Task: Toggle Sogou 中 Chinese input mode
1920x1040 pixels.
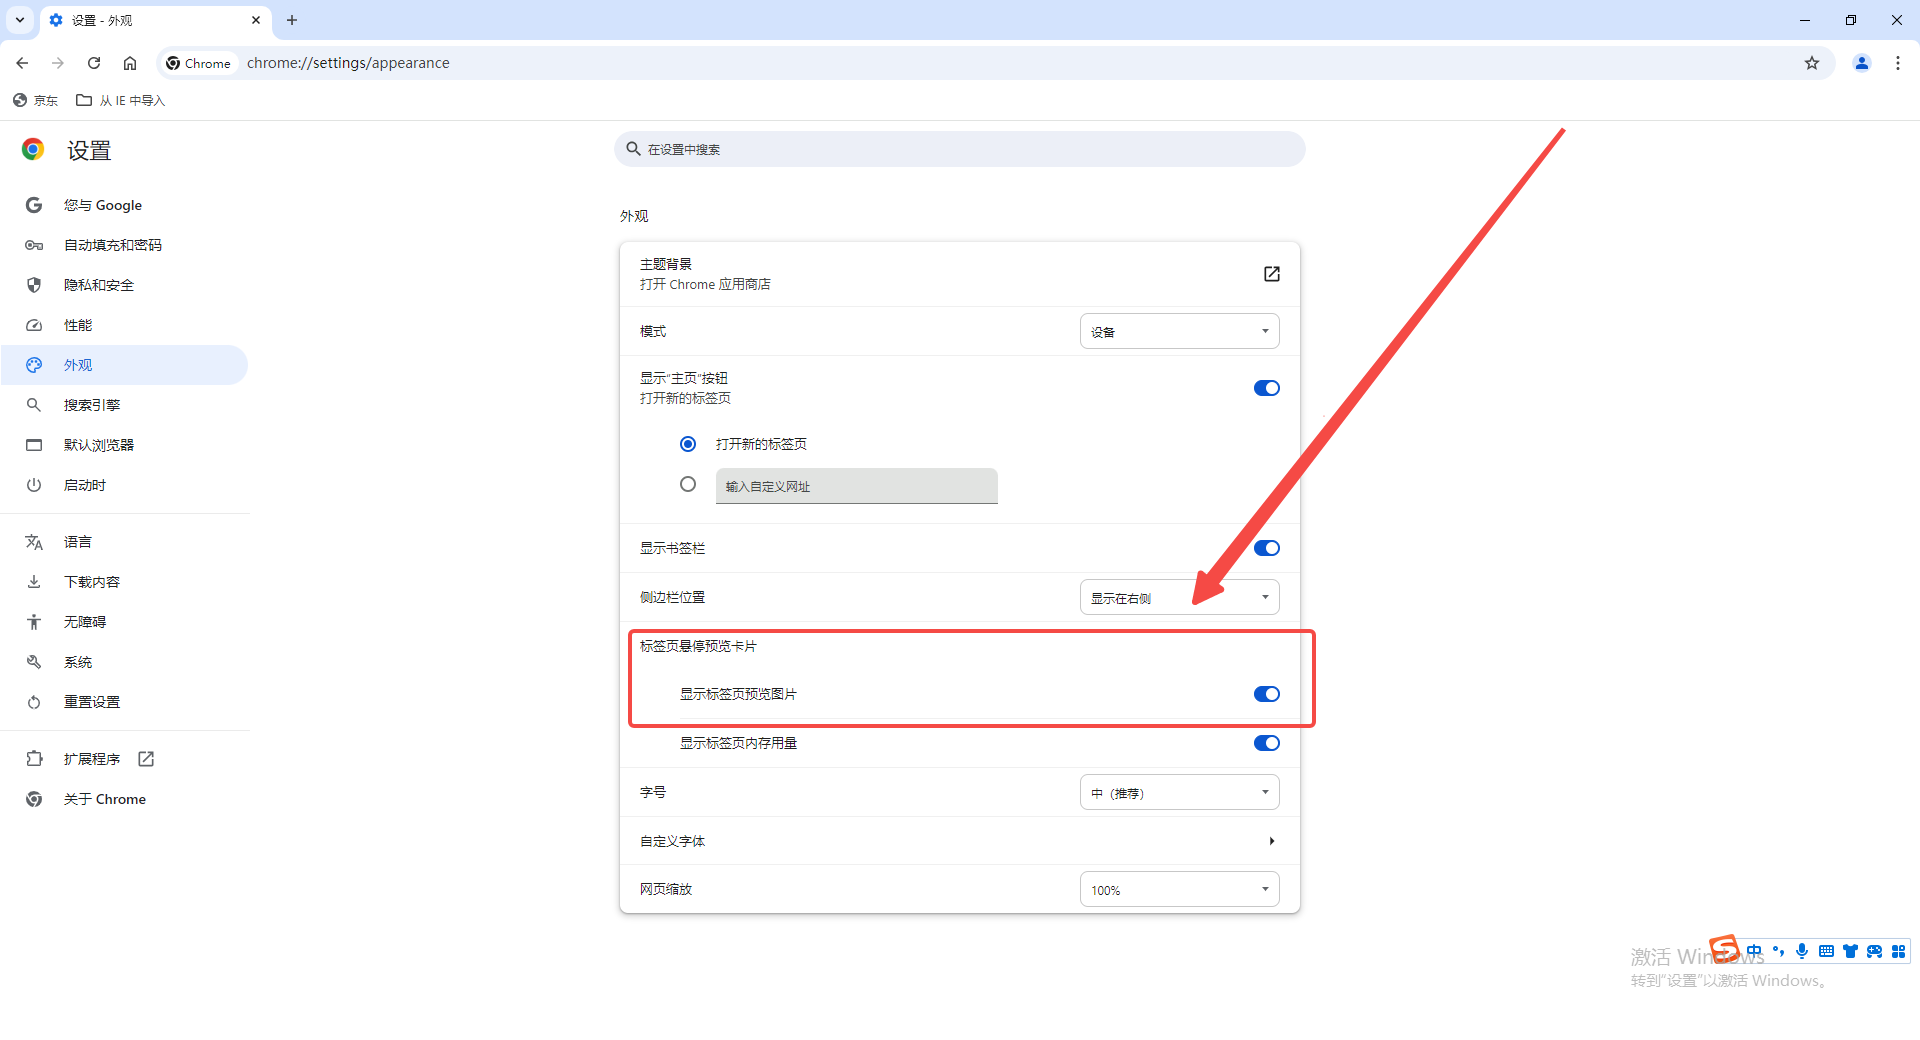Action: coord(1754,951)
